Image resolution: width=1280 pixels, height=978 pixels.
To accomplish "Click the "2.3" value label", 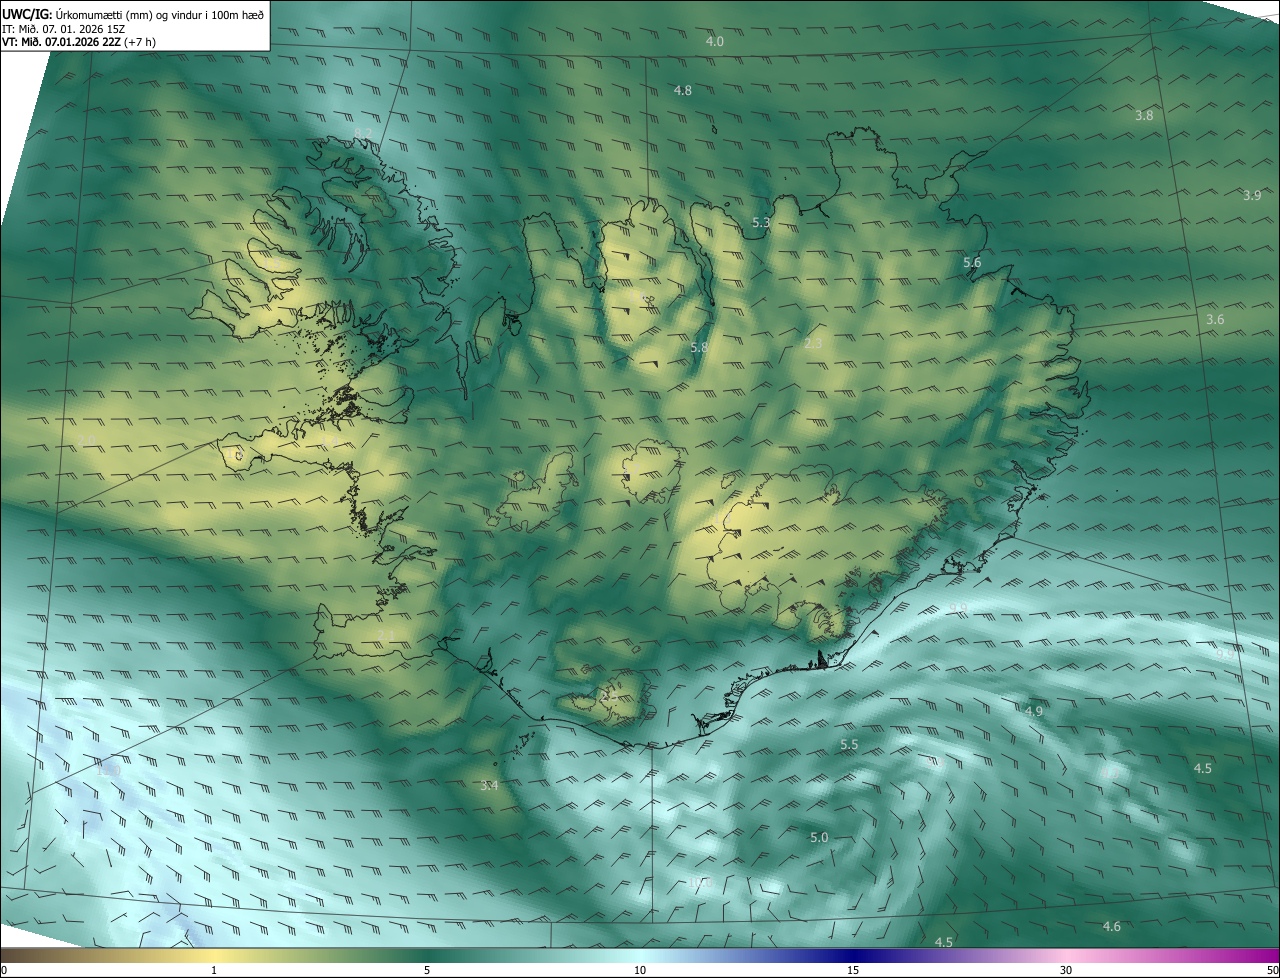I will [x=813, y=343].
